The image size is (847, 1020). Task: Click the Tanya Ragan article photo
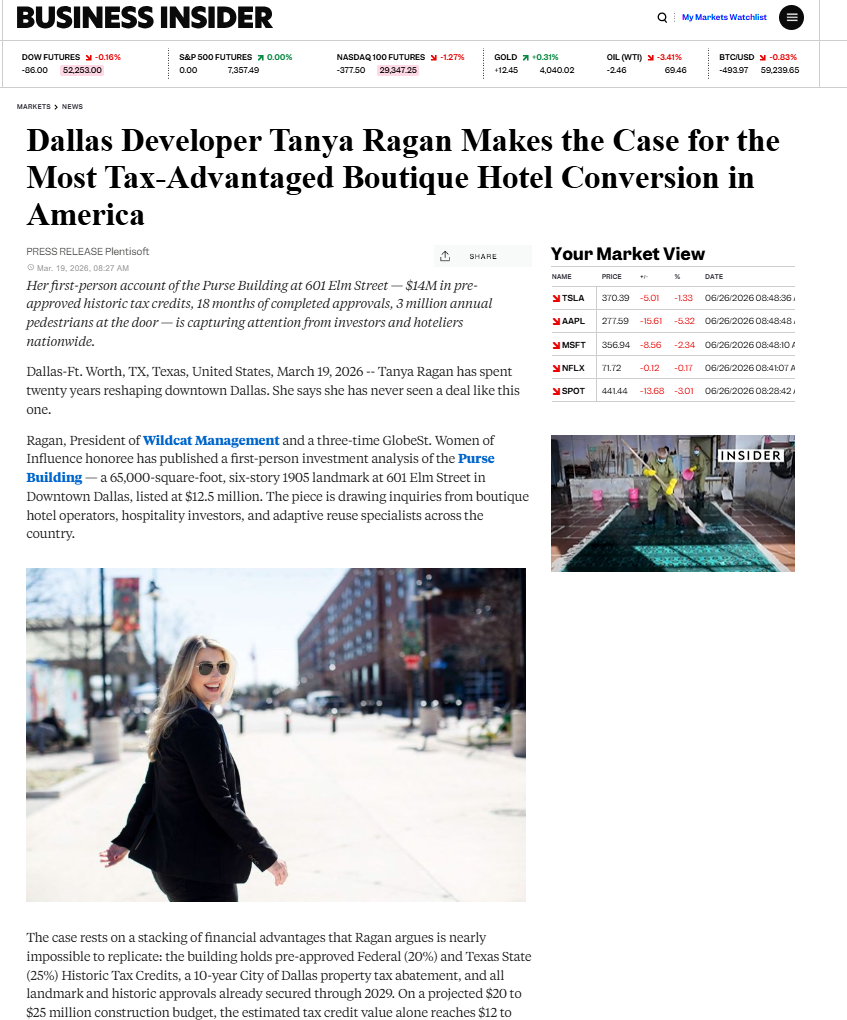276,735
